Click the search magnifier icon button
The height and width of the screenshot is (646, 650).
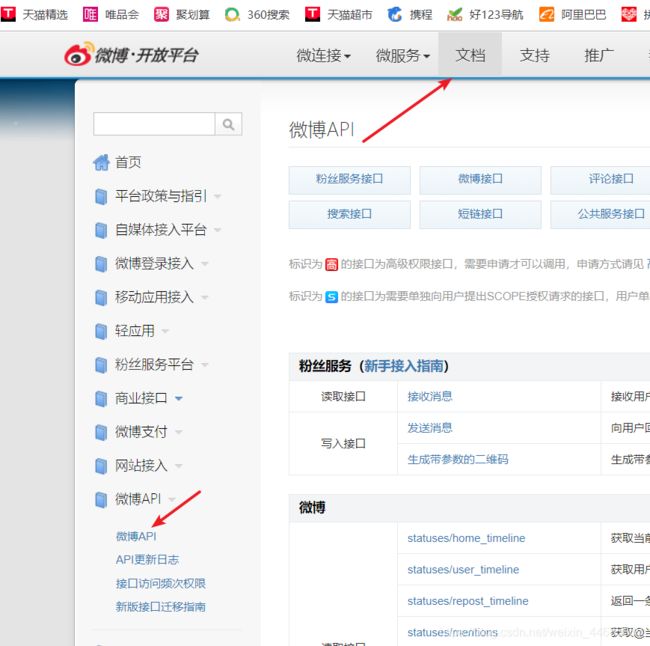(x=228, y=124)
